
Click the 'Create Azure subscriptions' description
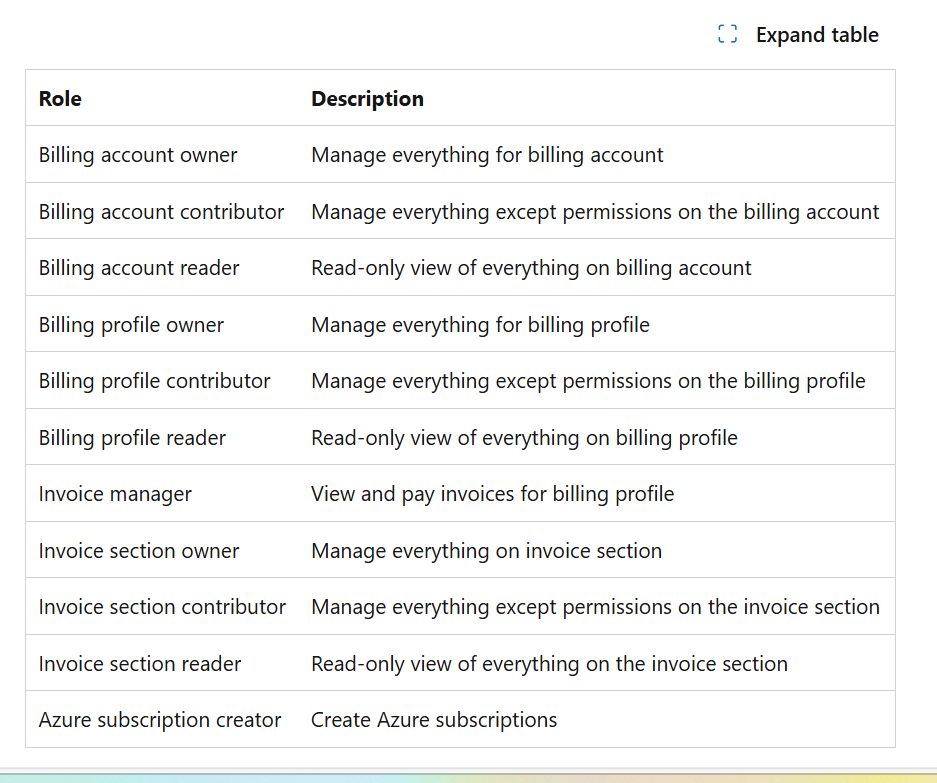(434, 720)
